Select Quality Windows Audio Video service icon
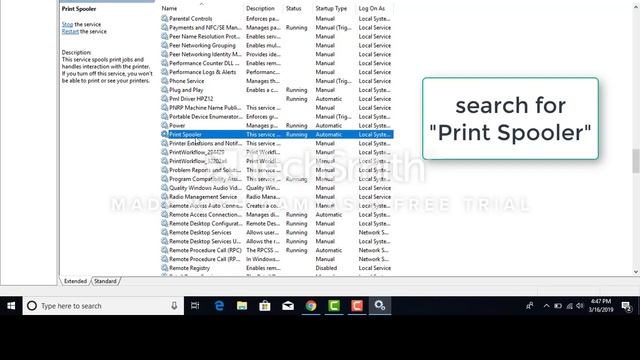 coord(164,188)
